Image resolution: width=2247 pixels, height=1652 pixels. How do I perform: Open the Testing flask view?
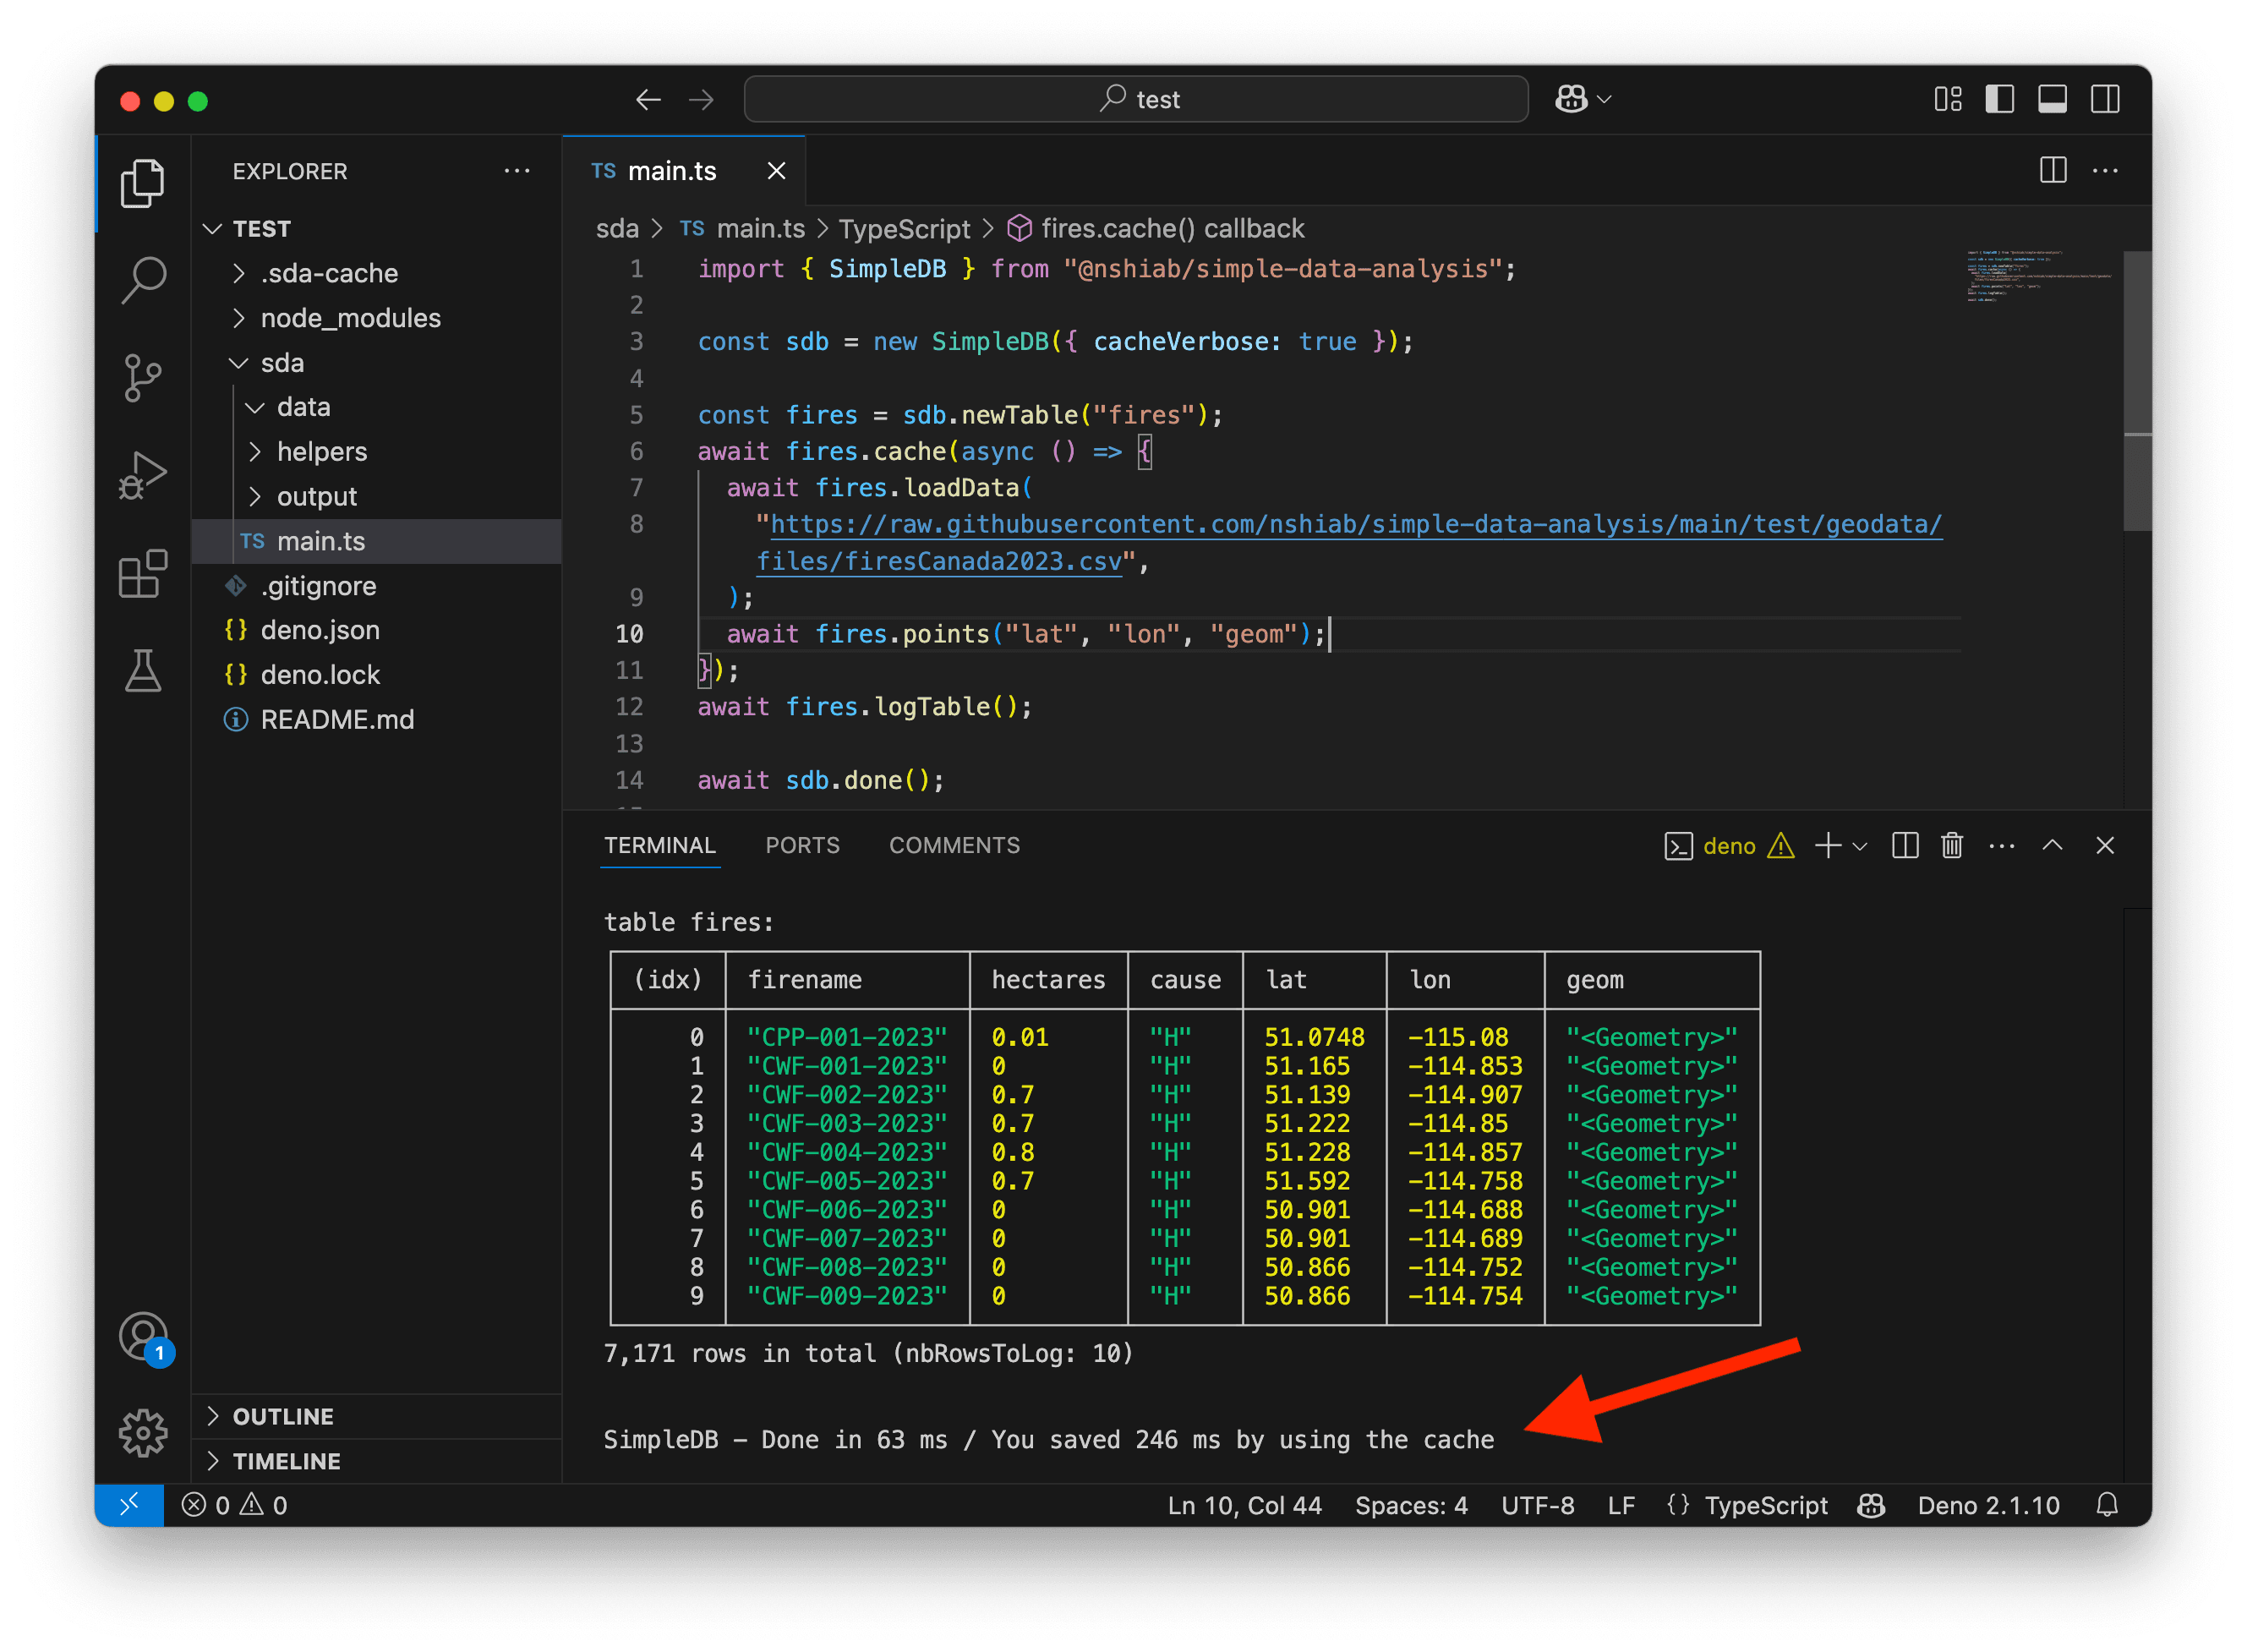142,670
